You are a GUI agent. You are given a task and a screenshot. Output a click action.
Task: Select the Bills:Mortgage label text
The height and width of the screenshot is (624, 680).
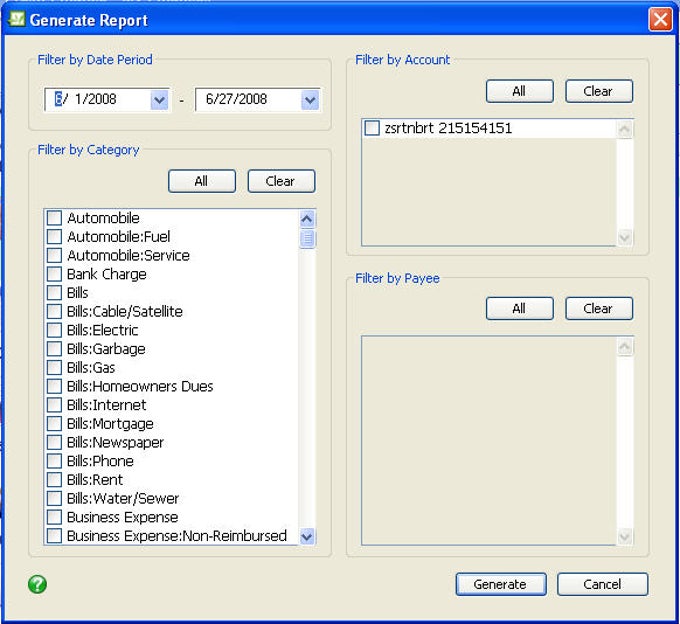(x=110, y=424)
